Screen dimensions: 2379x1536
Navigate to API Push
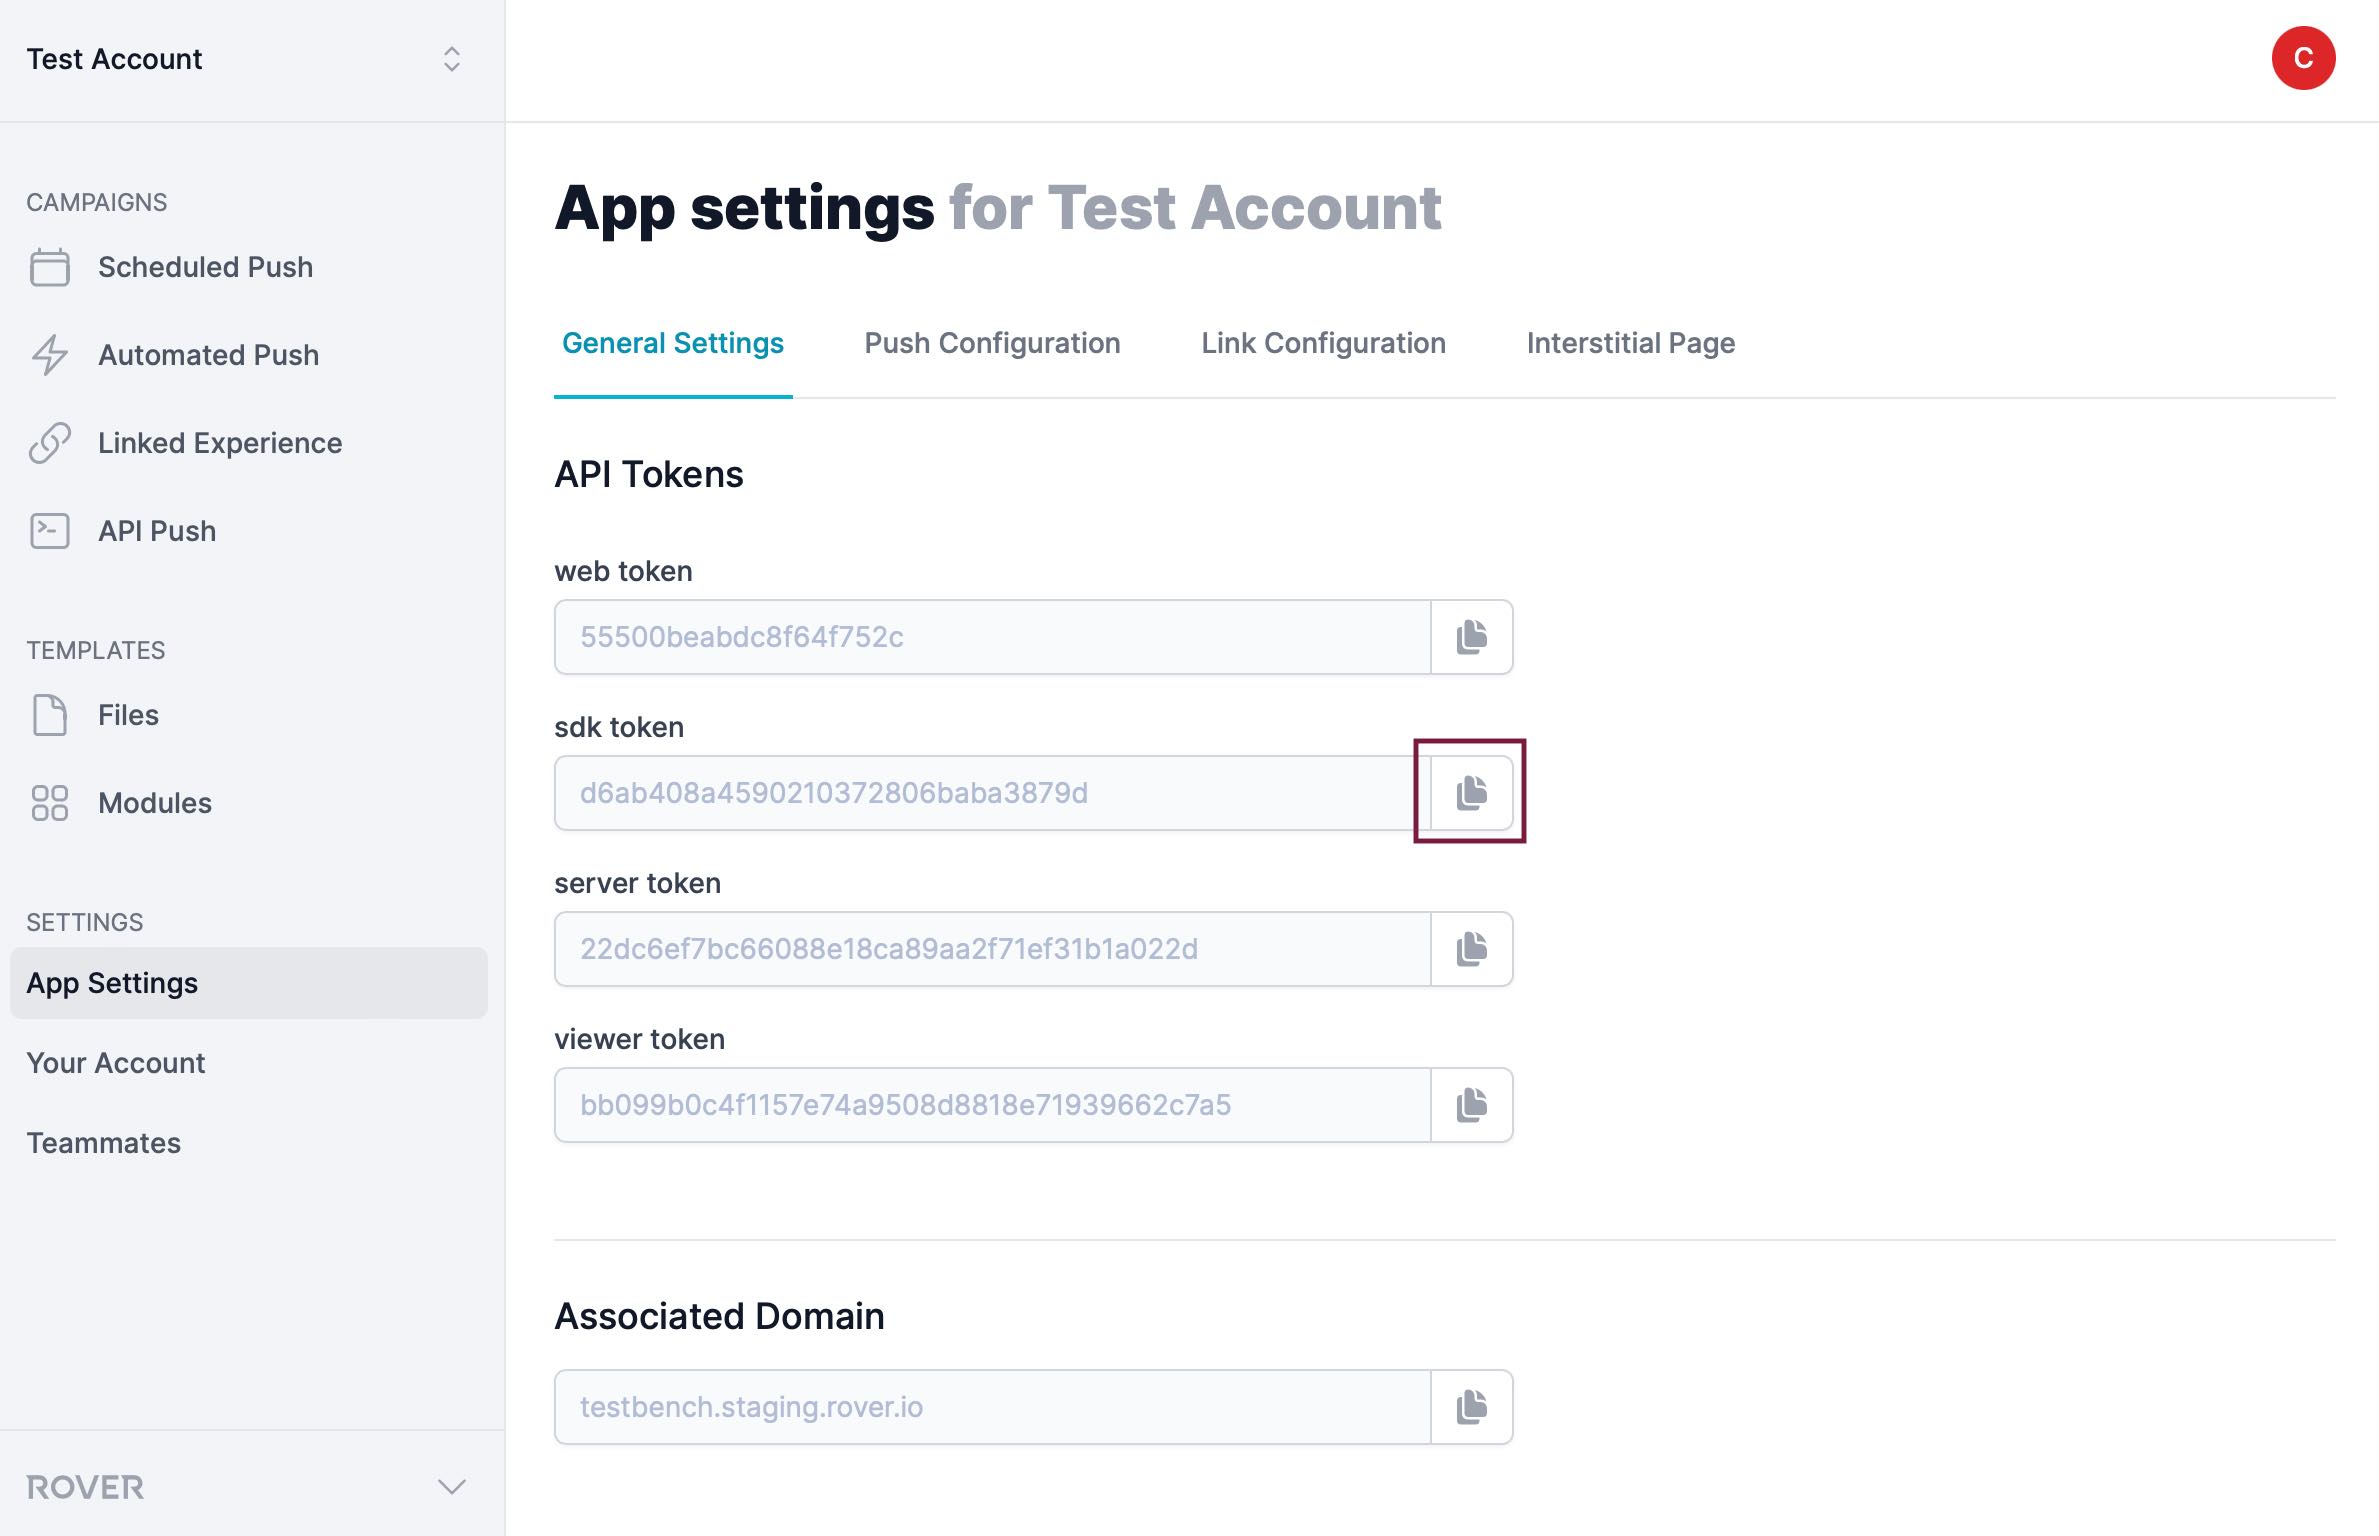(x=157, y=531)
